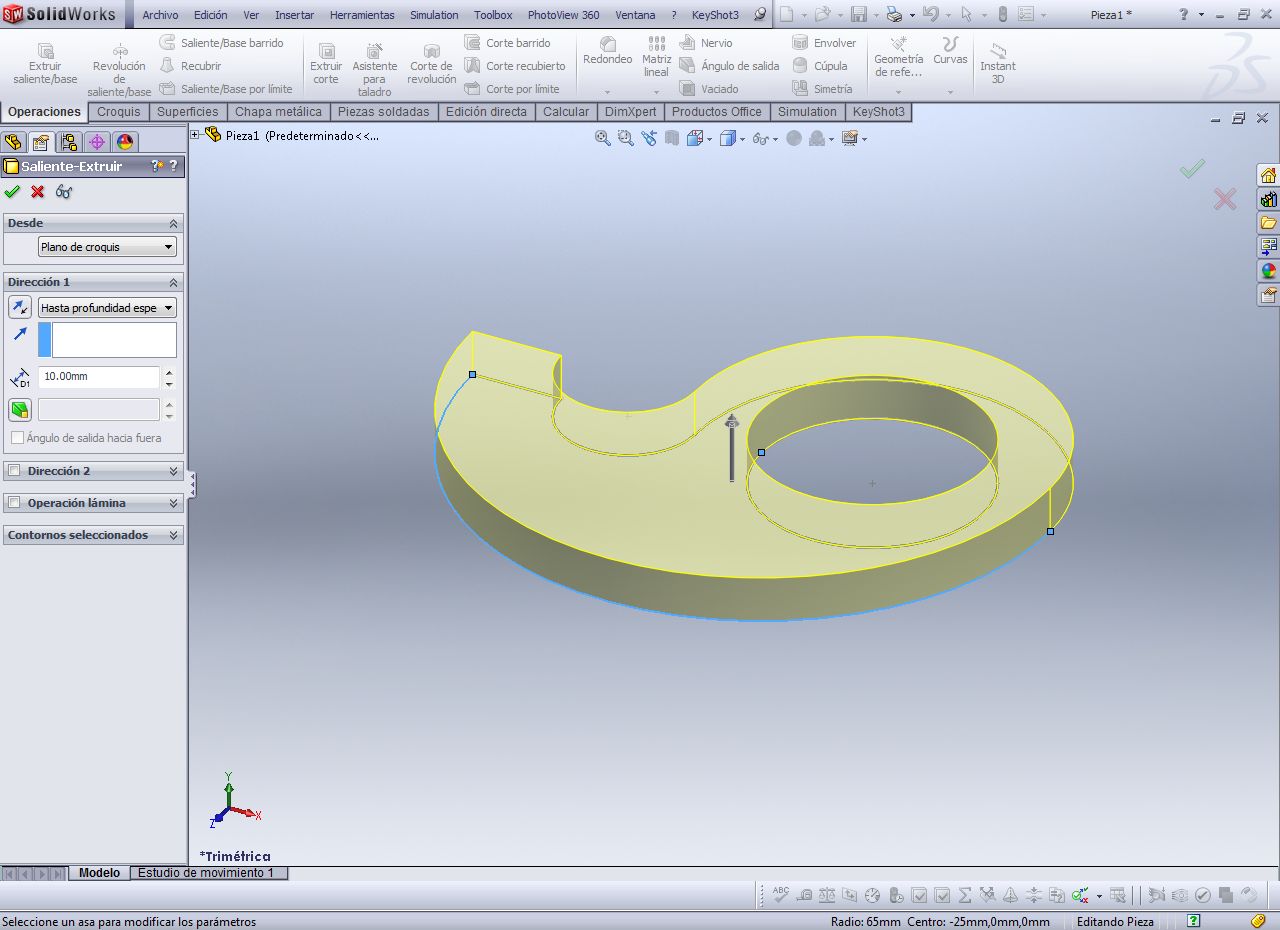The width and height of the screenshot is (1280, 930).
Task: Open task pane Appearances icon
Action: 1268,271
